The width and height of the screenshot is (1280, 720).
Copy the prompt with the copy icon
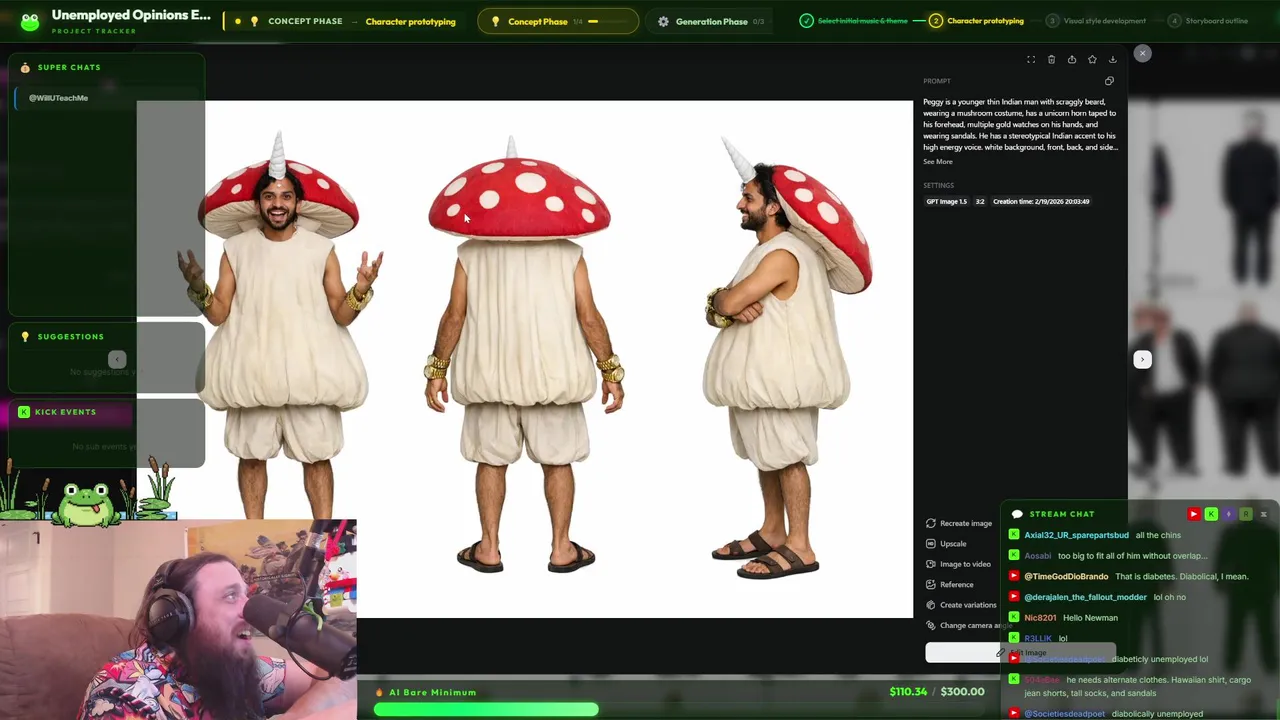click(1109, 81)
